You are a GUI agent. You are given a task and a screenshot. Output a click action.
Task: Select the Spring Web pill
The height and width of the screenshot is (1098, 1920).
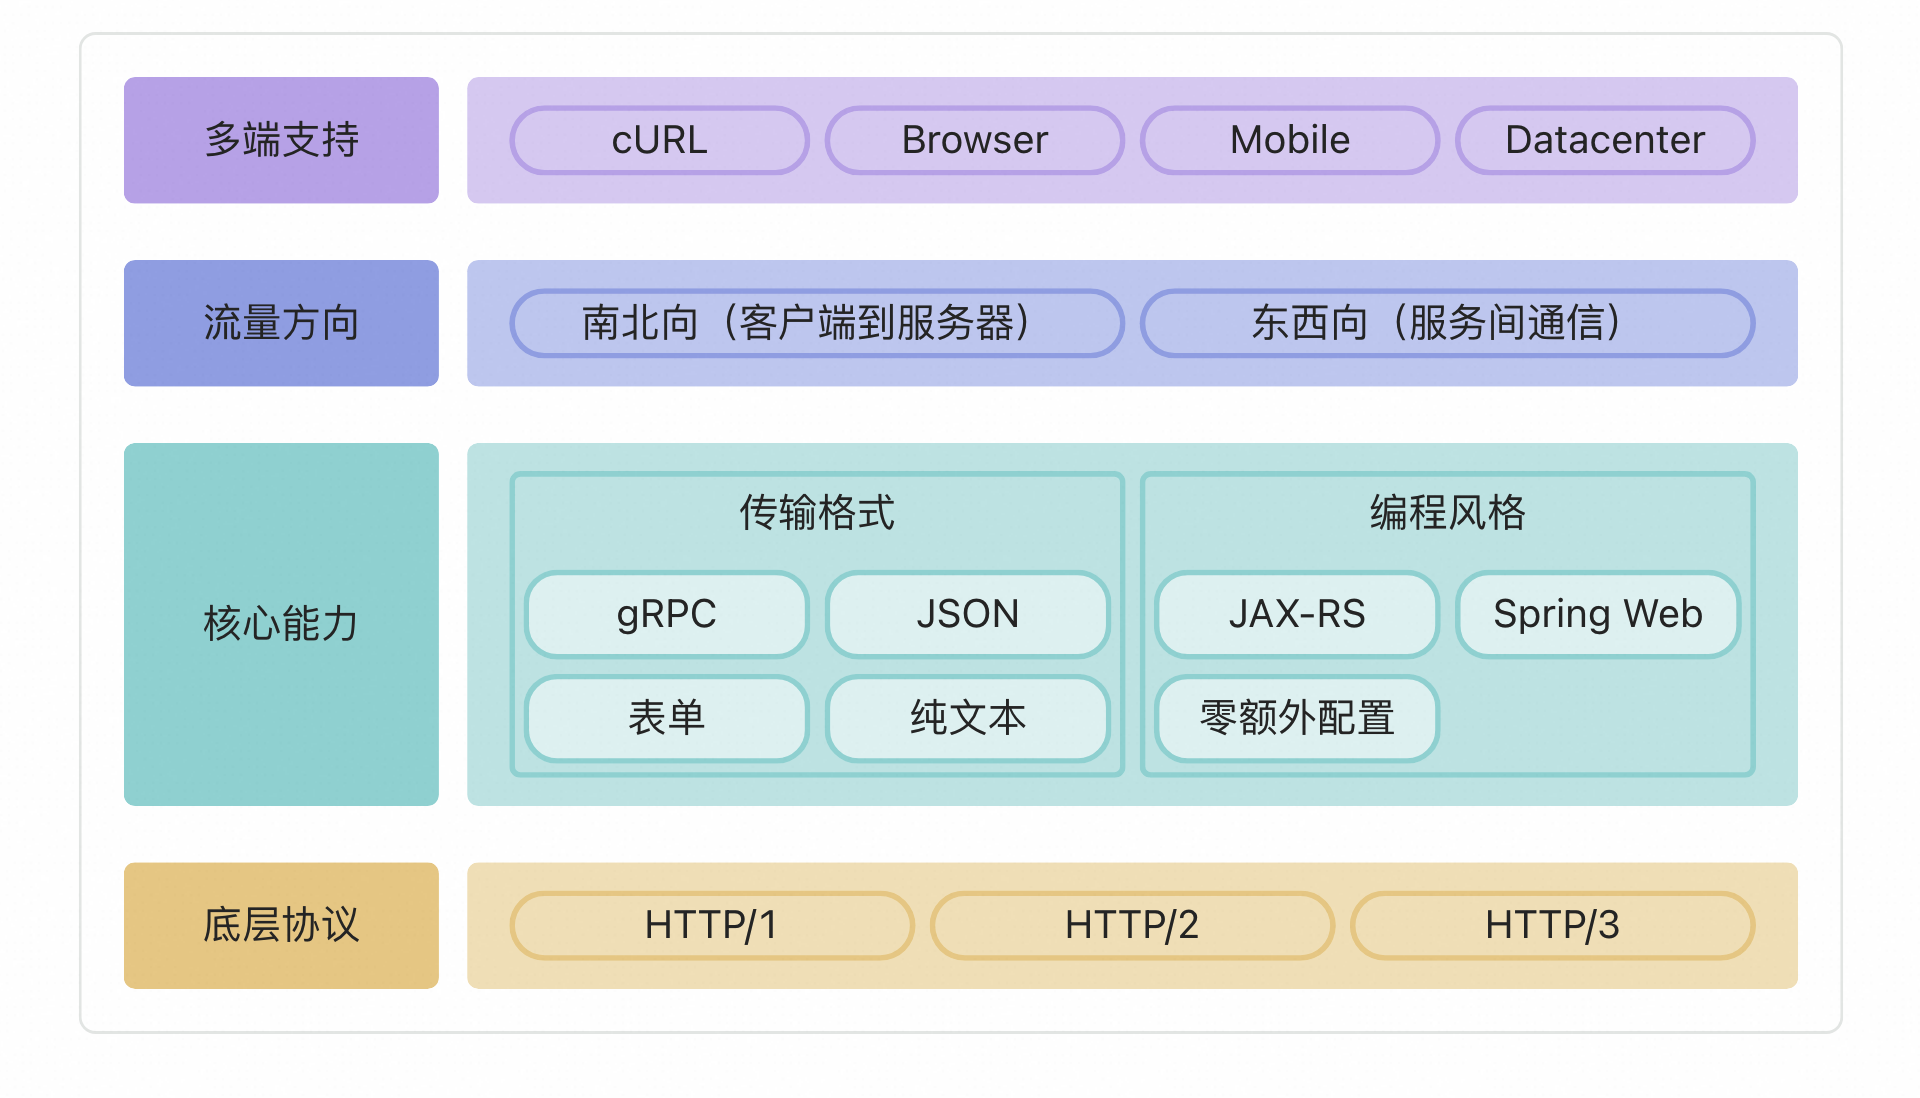click(1597, 614)
